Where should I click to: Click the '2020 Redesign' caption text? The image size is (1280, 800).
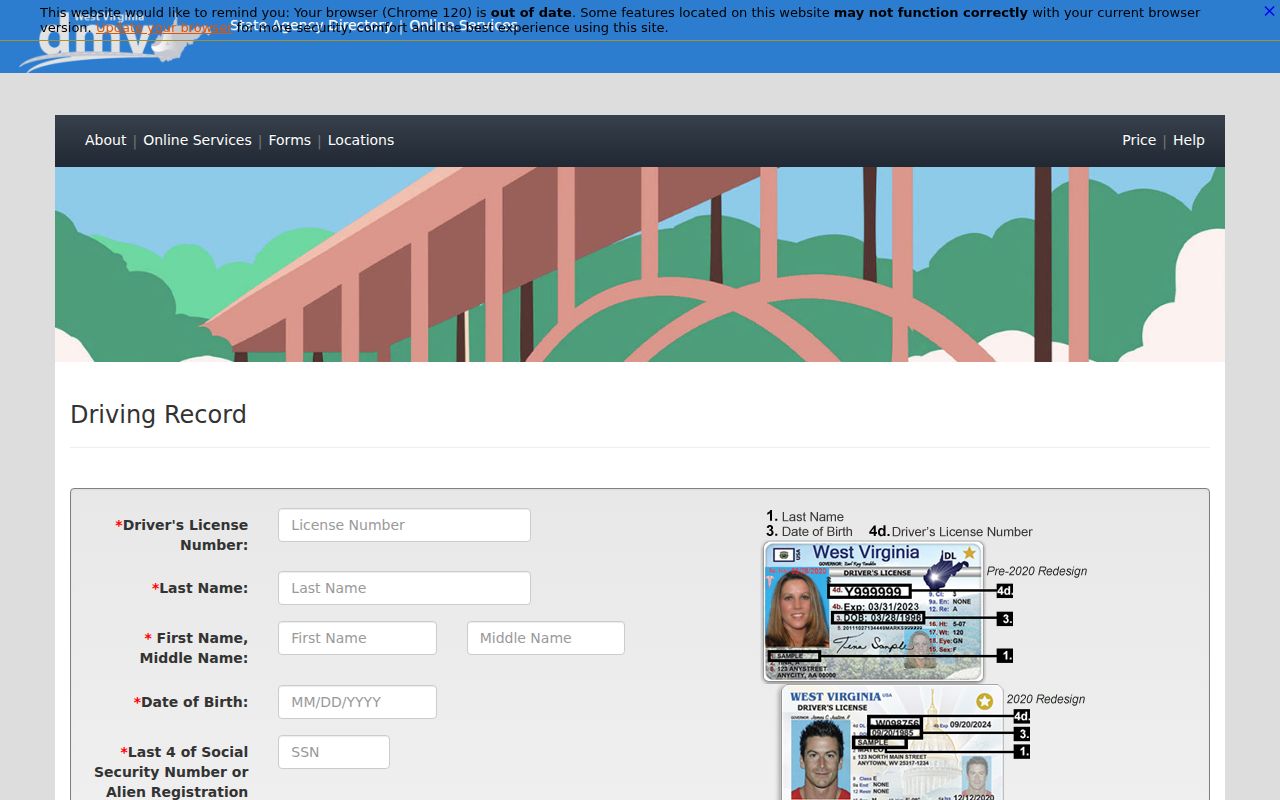(x=1046, y=699)
